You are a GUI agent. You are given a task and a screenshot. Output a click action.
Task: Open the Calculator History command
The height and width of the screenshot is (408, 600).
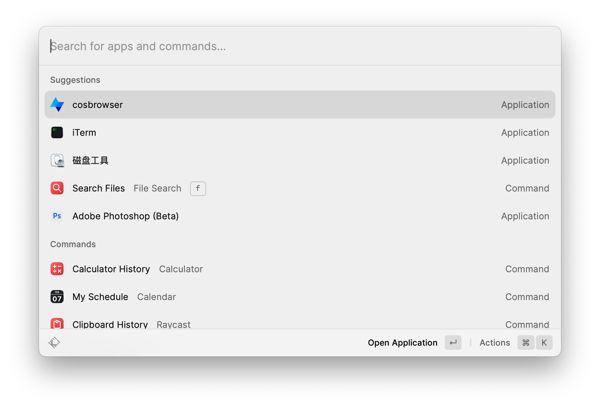[300, 269]
